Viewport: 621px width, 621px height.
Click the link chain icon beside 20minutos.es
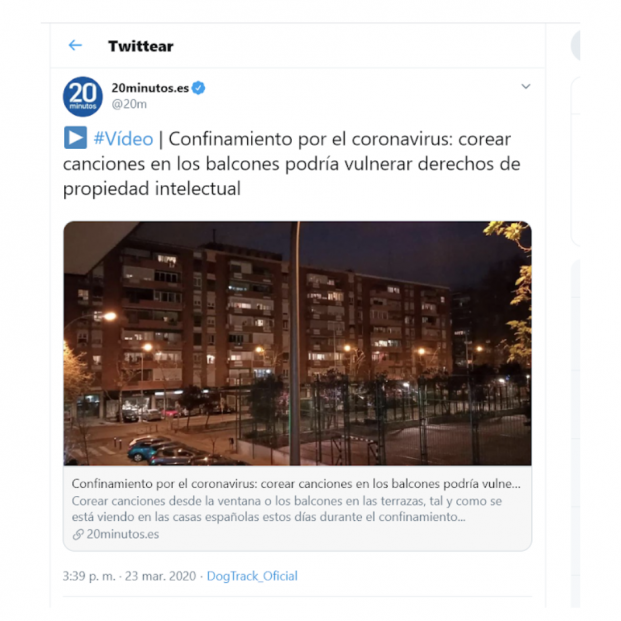[x=78, y=535]
